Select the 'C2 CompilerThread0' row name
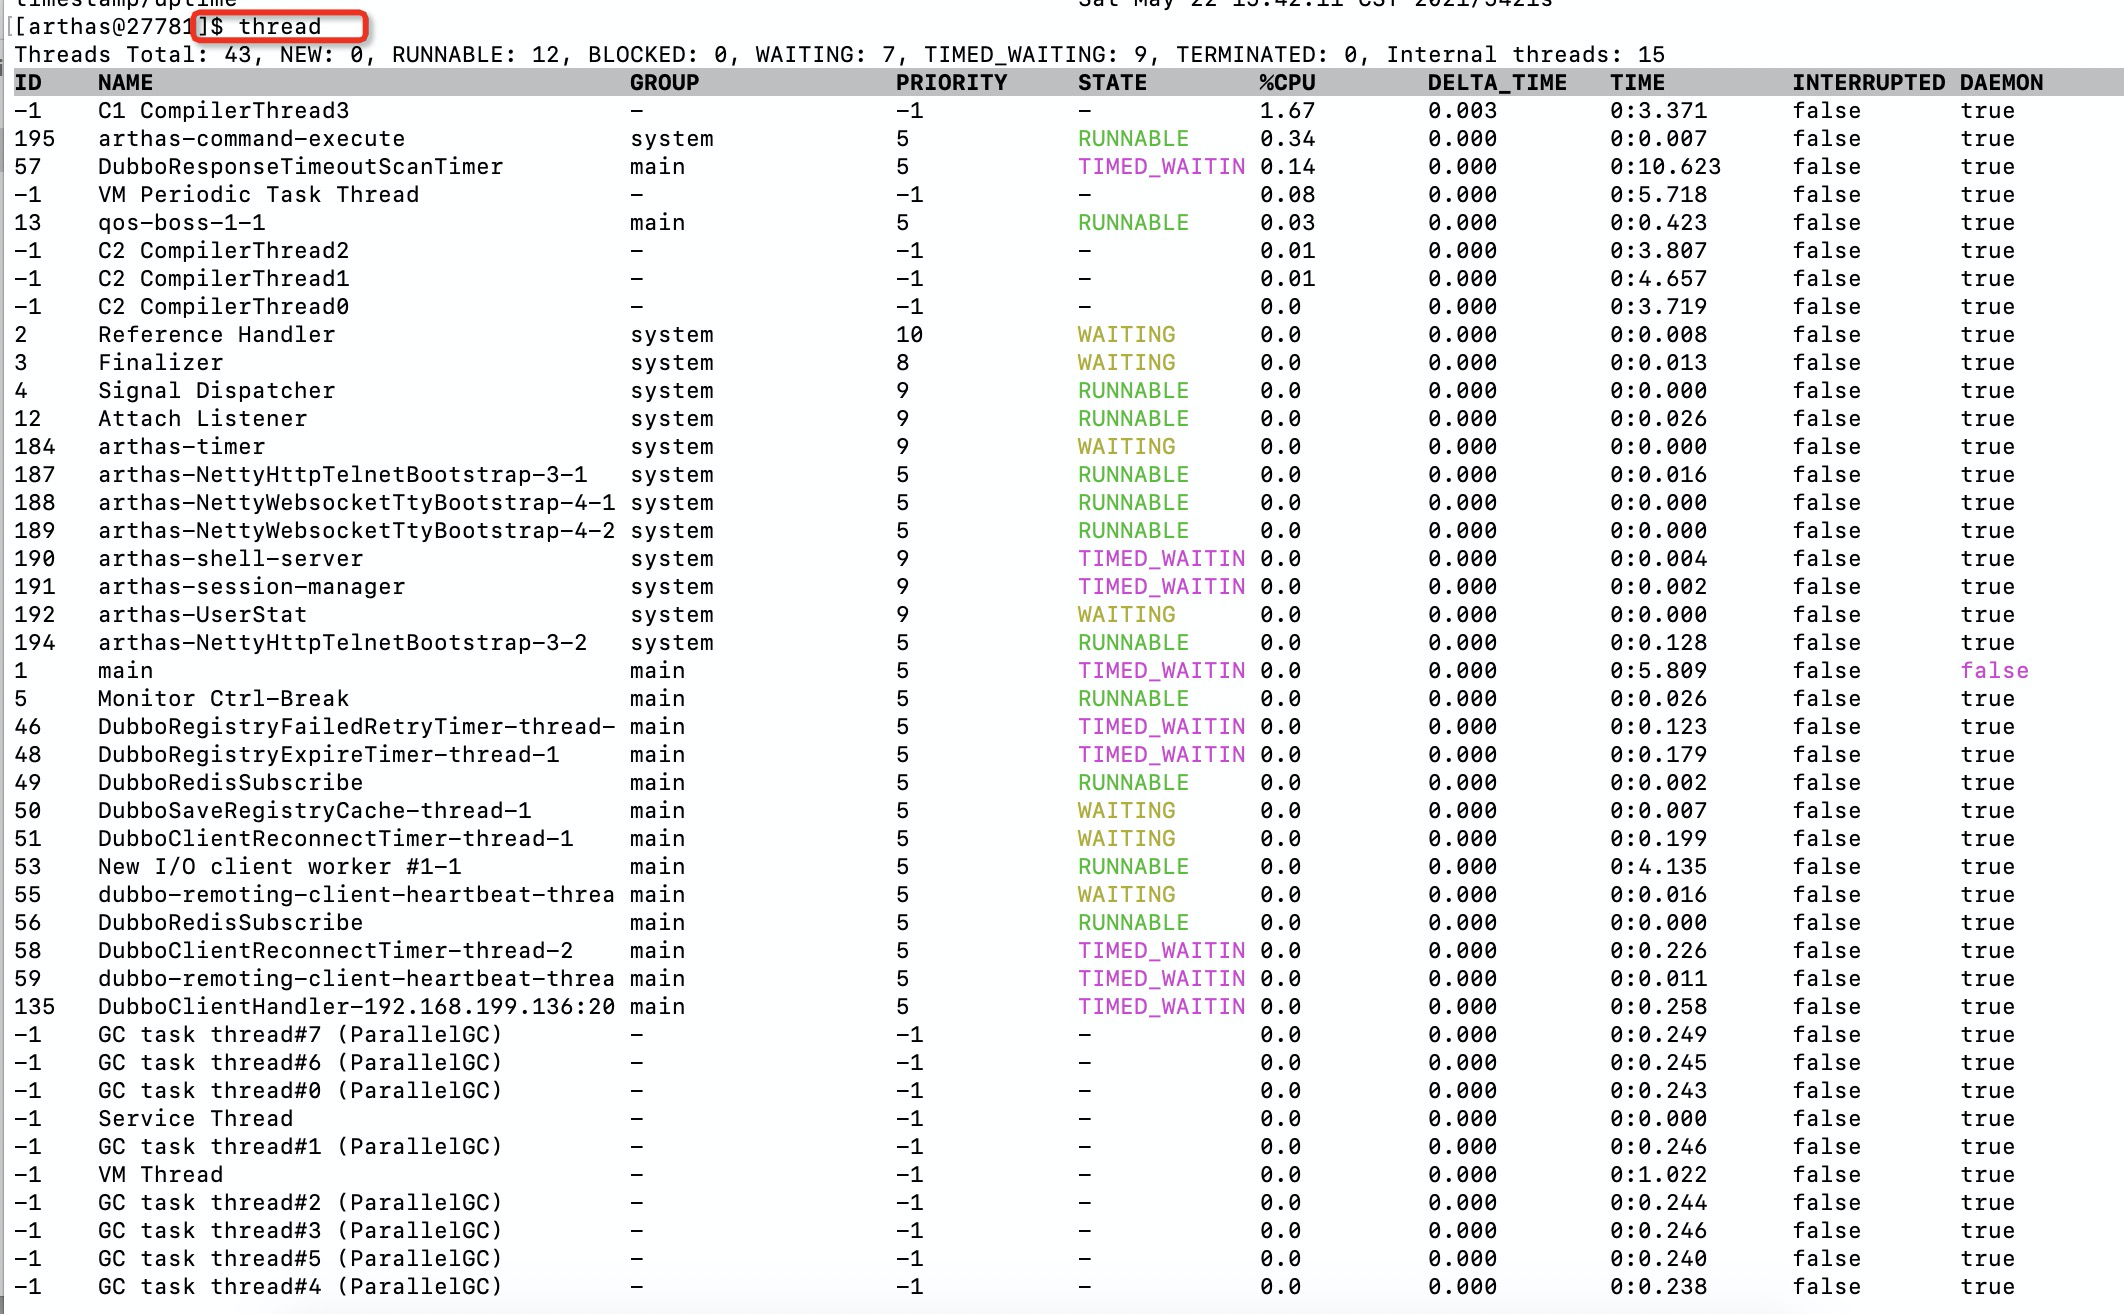Image resolution: width=2124 pixels, height=1314 pixels. (223, 306)
